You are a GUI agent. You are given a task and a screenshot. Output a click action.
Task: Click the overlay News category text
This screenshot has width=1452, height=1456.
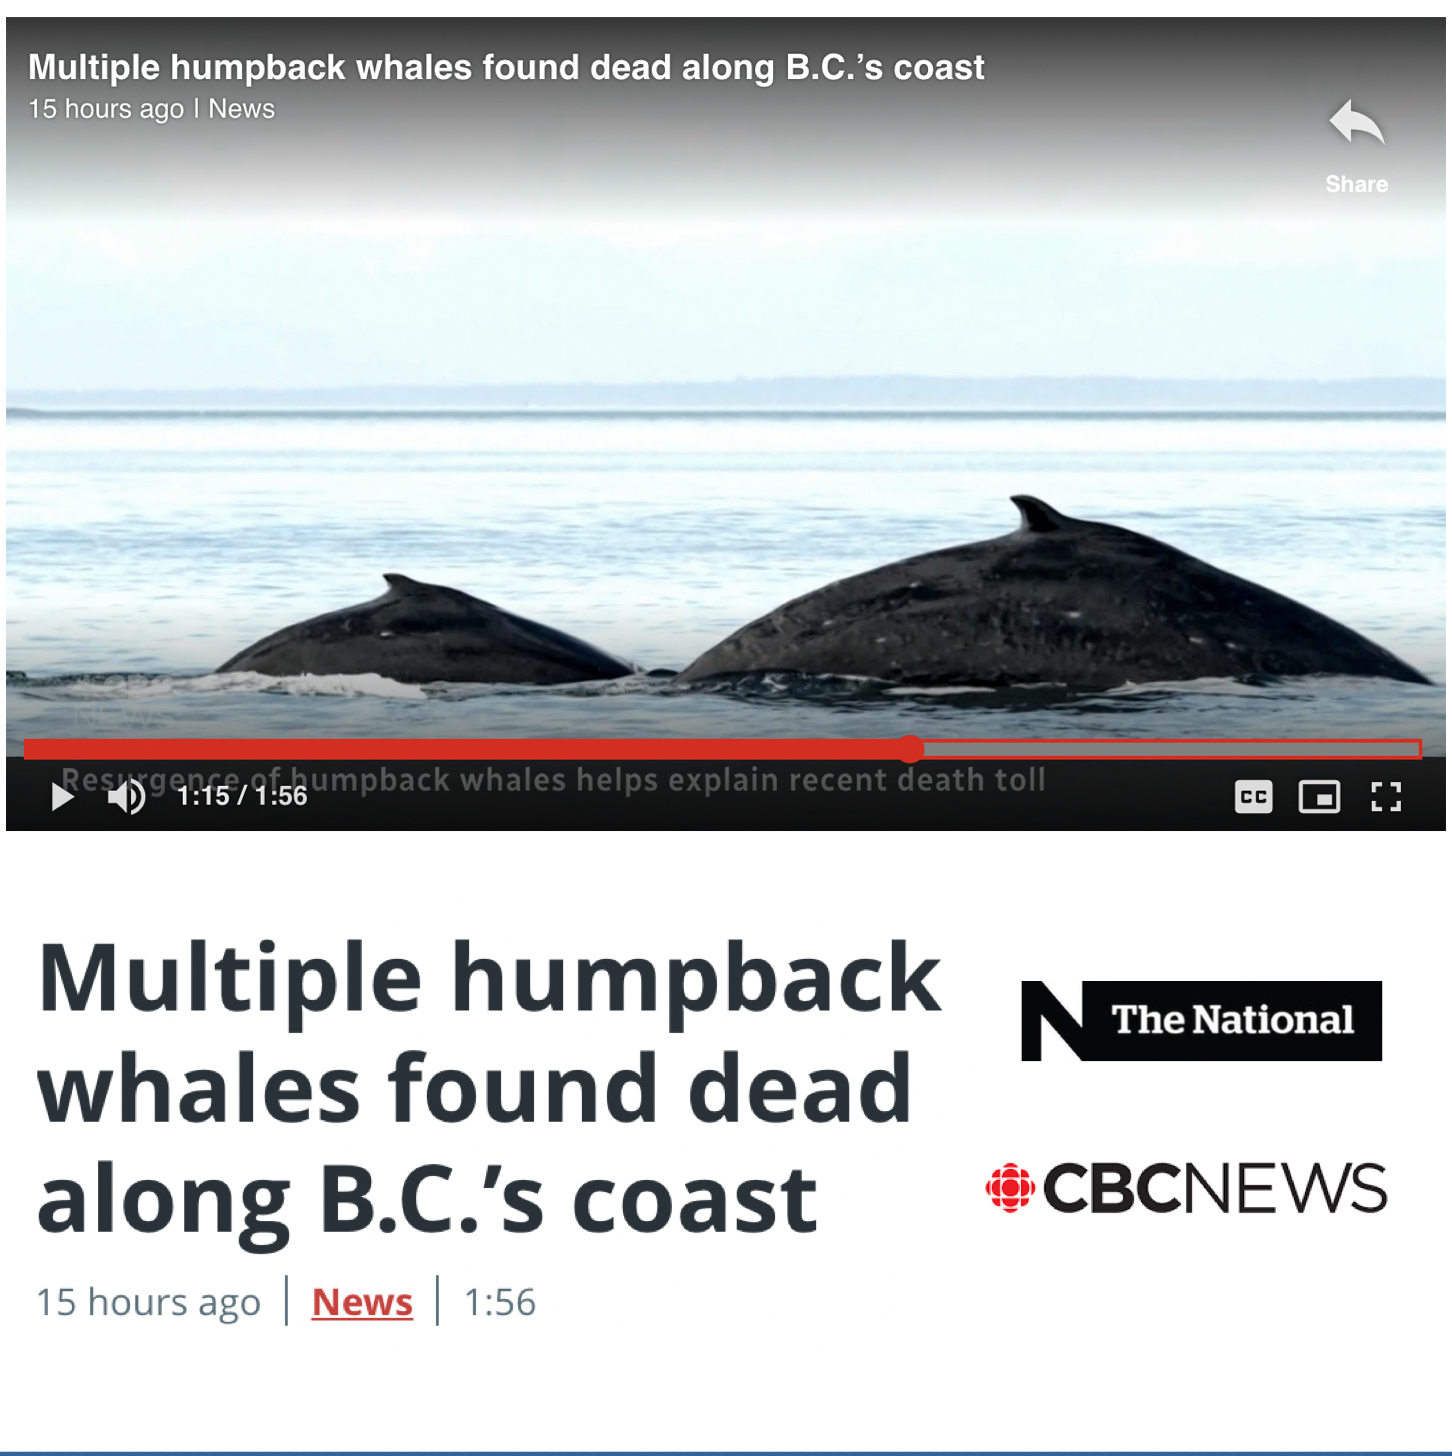pos(241,109)
